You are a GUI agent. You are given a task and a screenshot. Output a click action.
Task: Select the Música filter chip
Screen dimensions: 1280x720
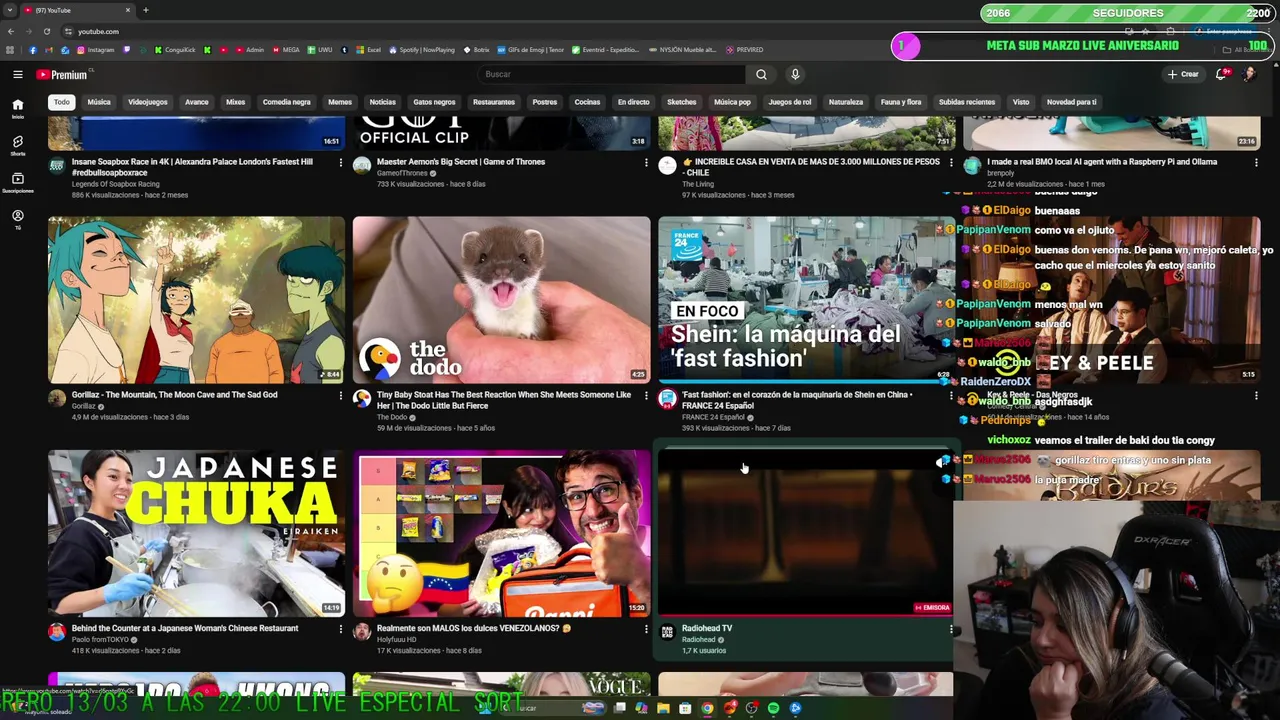pyautogui.click(x=99, y=102)
